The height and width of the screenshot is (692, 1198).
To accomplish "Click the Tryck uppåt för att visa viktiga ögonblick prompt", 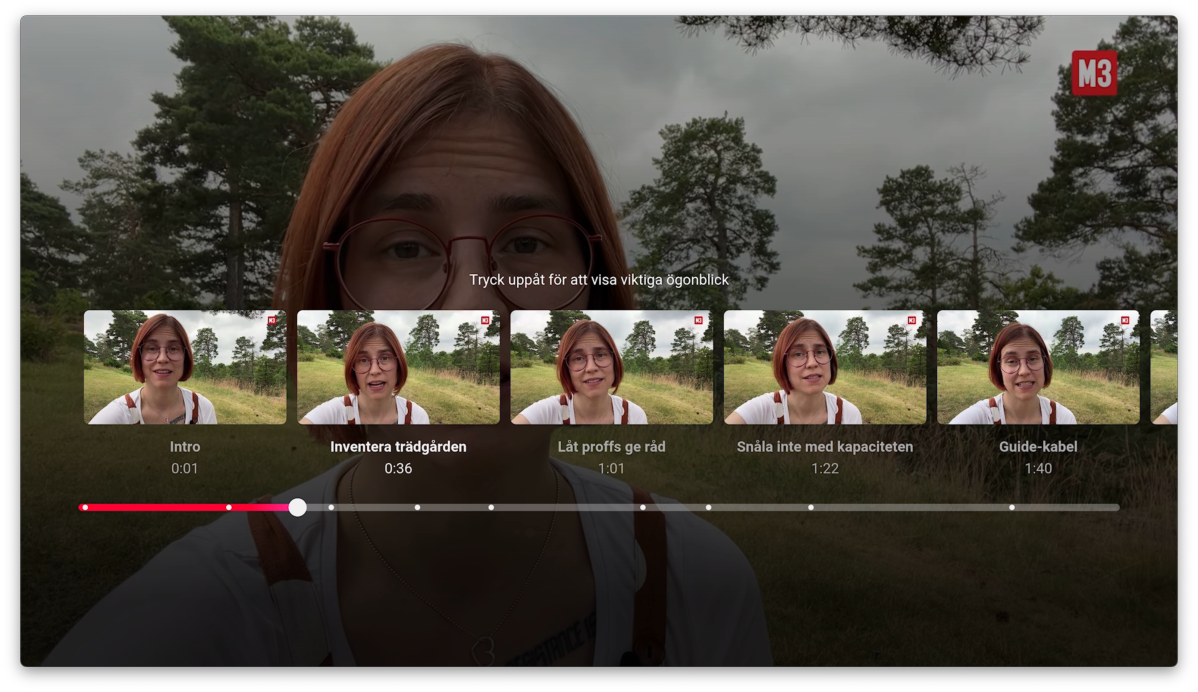I will pyautogui.click(x=598, y=281).
